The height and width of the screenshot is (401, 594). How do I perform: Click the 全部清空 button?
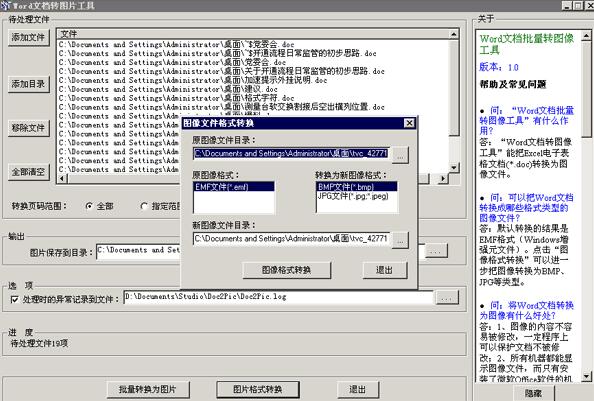coord(28,172)
